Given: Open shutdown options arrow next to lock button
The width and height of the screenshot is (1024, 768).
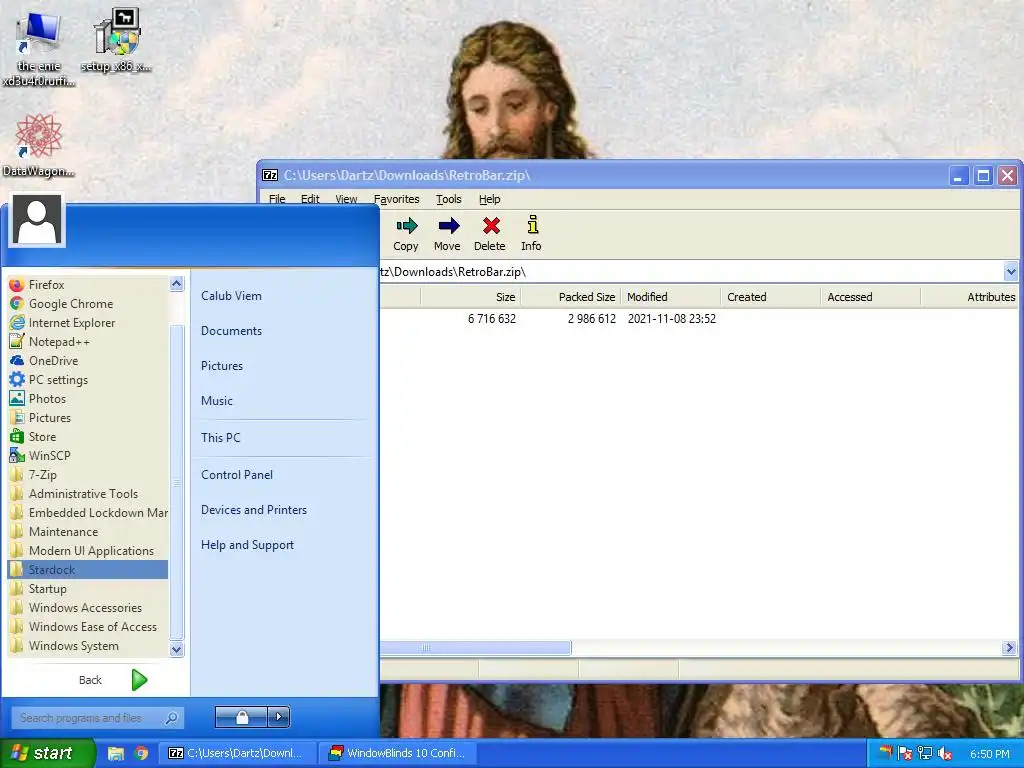Looking at the screenshot, I should click(279, 717).
